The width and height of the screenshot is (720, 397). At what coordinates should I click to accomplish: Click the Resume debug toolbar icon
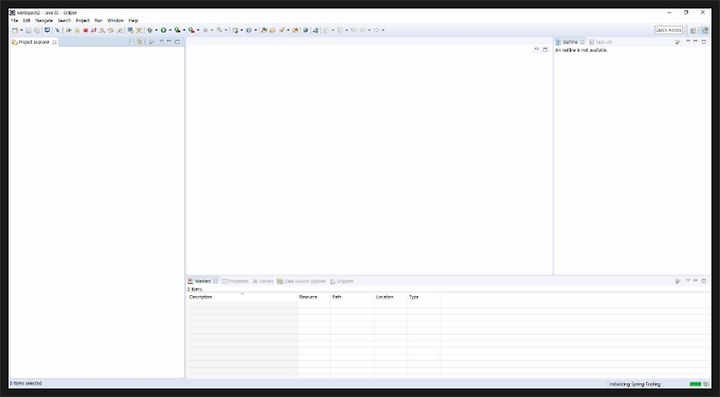[68, 30]
